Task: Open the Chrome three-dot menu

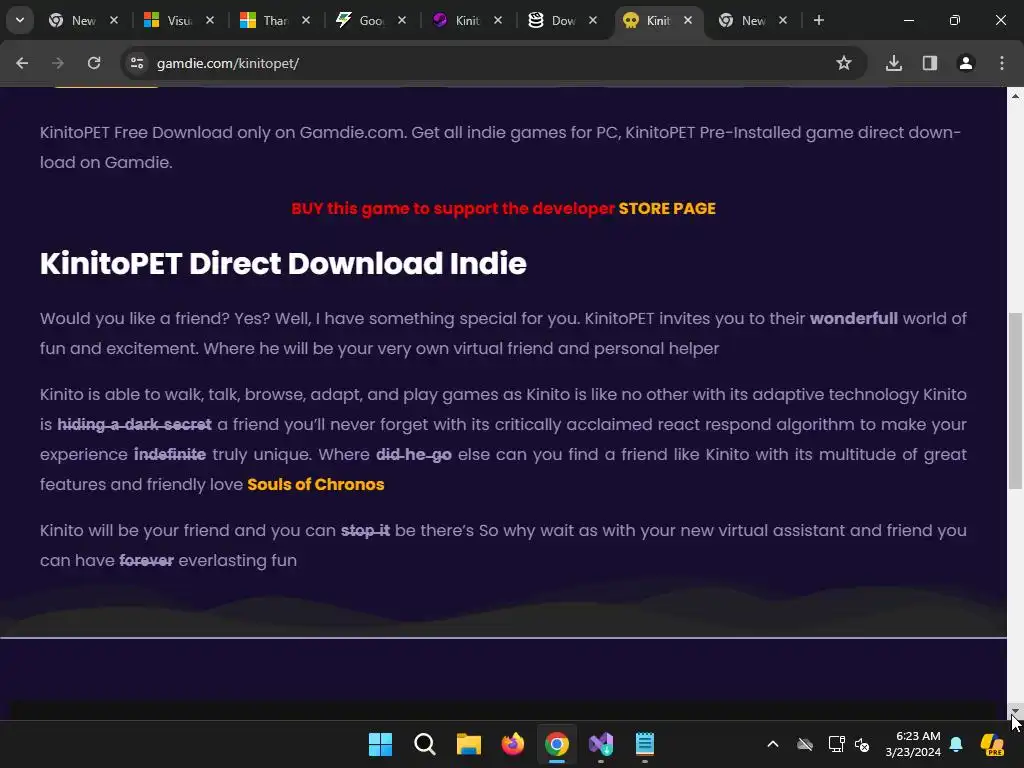Action: point(1002,63)
